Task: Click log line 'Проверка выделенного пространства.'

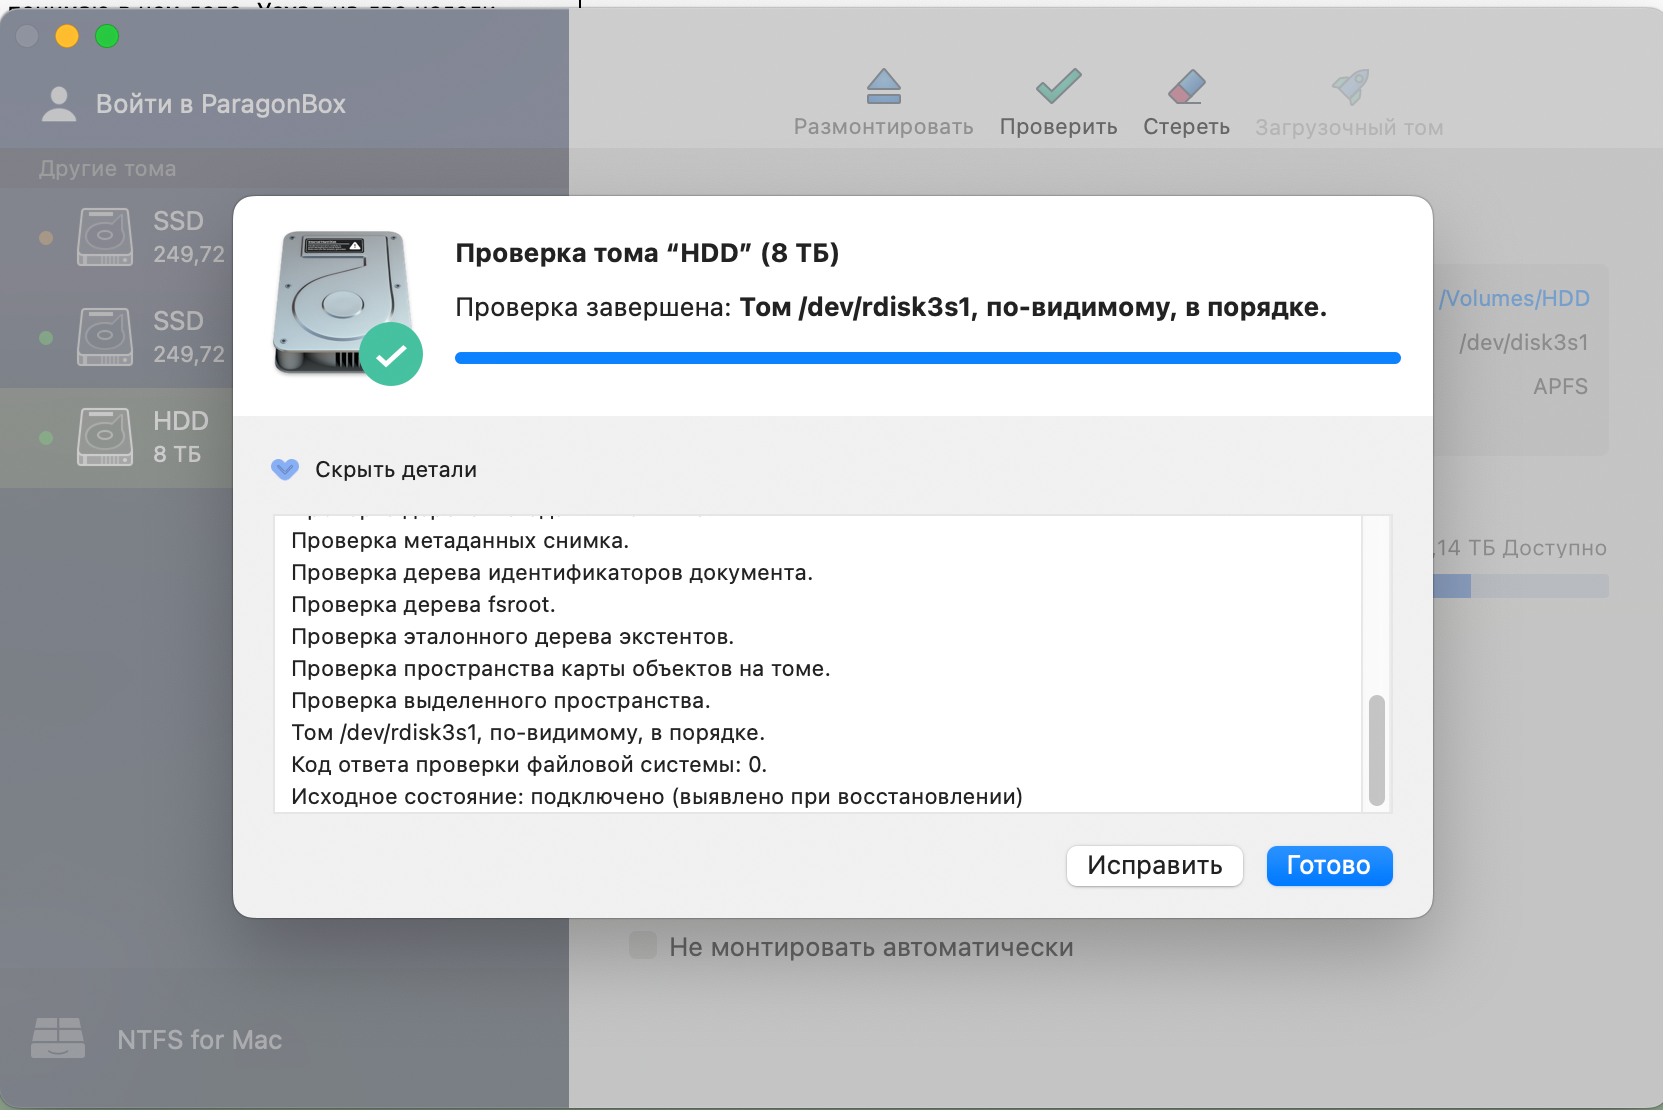Action: [x=501, y=701]
